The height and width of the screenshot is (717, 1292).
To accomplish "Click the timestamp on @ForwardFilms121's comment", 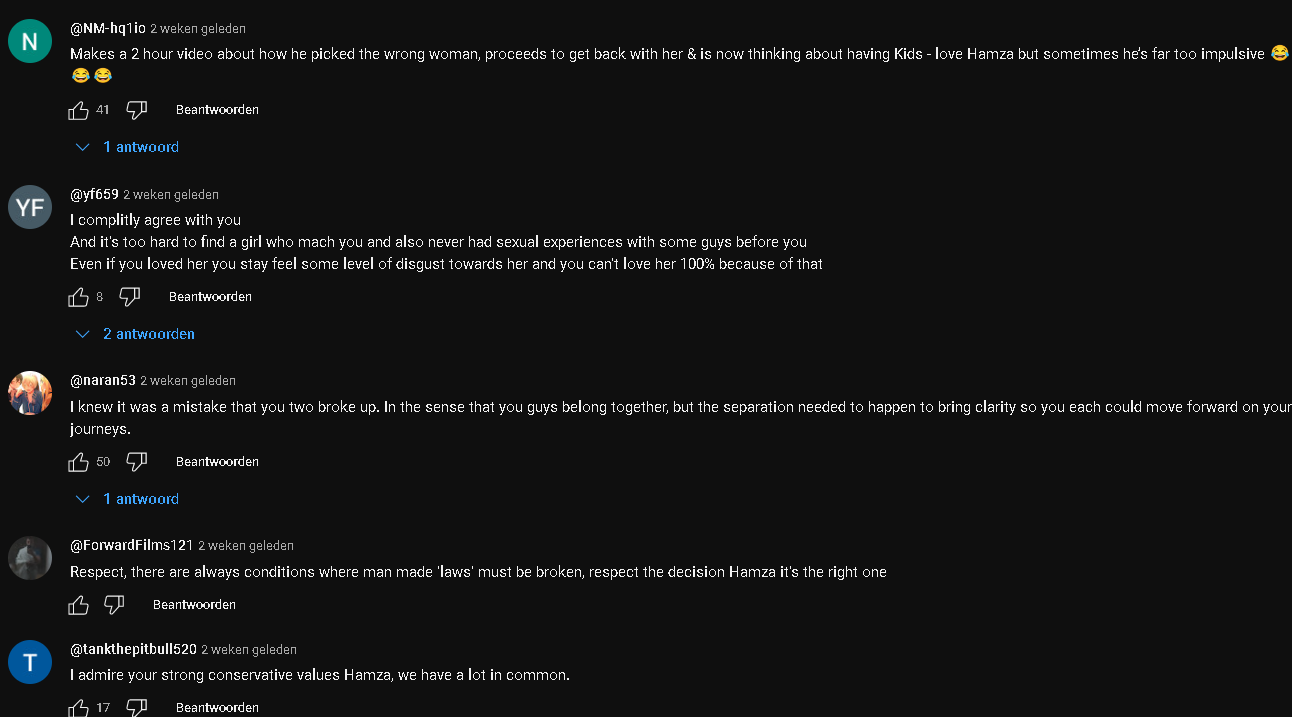I will 246,546.
